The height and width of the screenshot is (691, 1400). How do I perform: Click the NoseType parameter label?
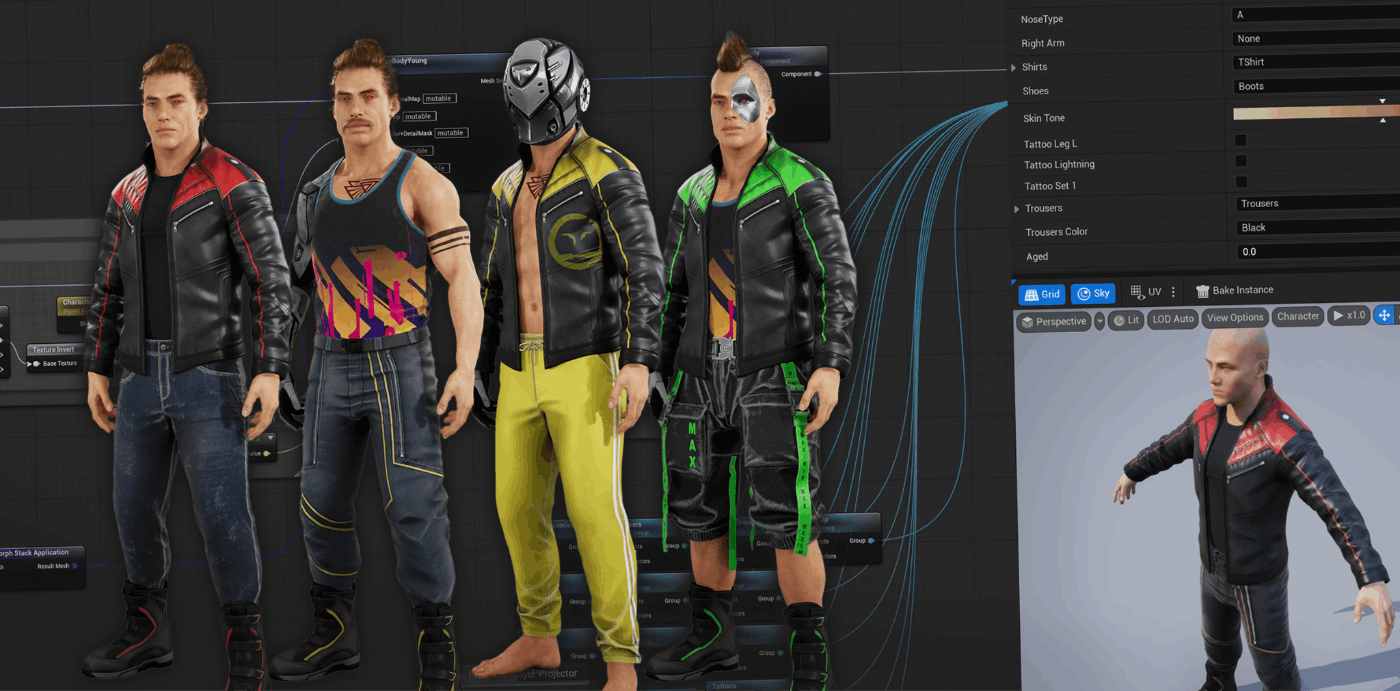(1041, 19)
